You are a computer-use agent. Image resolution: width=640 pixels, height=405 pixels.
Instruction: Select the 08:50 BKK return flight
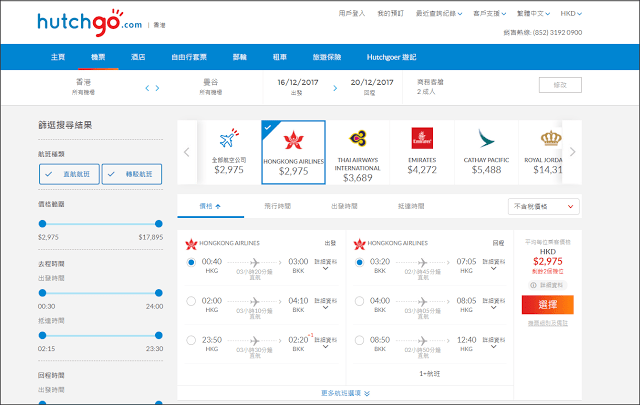pyautogui.click(x=359, y=340)
